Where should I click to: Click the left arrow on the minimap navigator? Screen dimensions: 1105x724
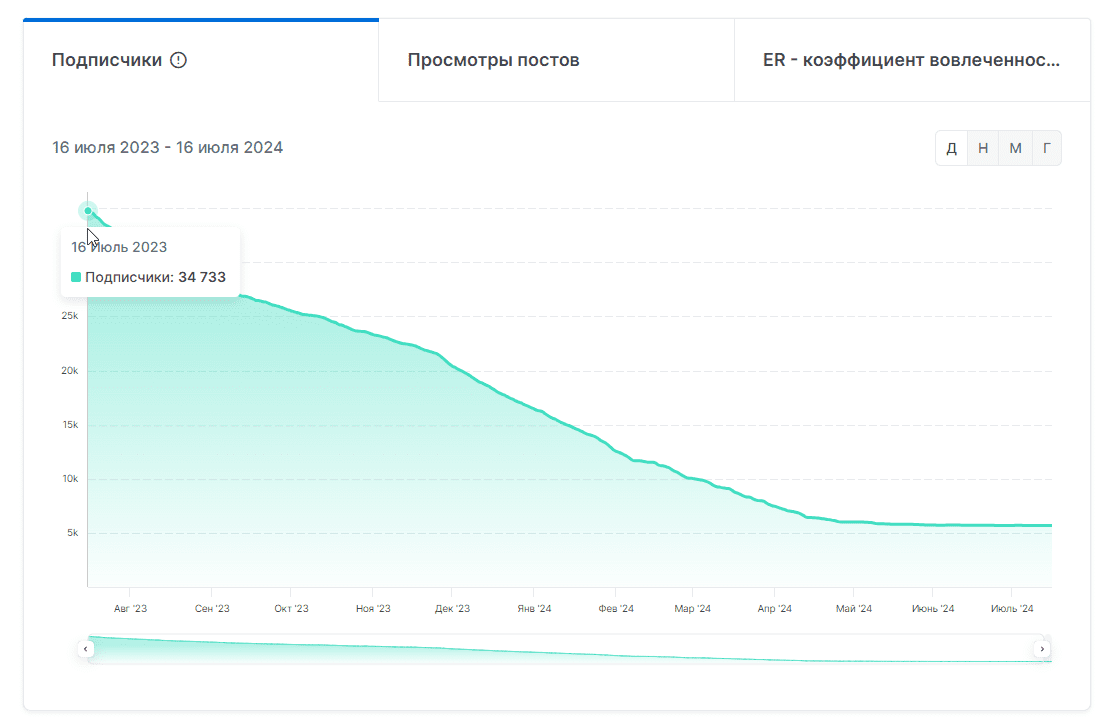pos(85,648)
